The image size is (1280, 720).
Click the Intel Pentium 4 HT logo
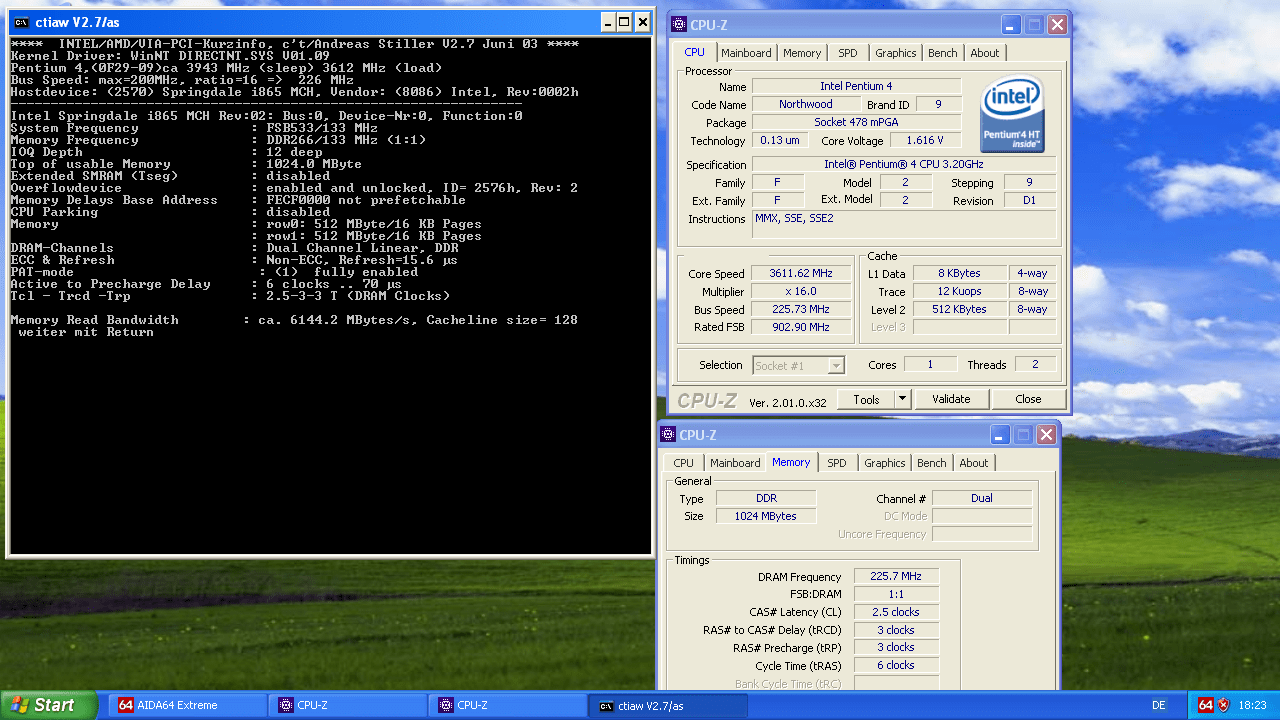1013,115
